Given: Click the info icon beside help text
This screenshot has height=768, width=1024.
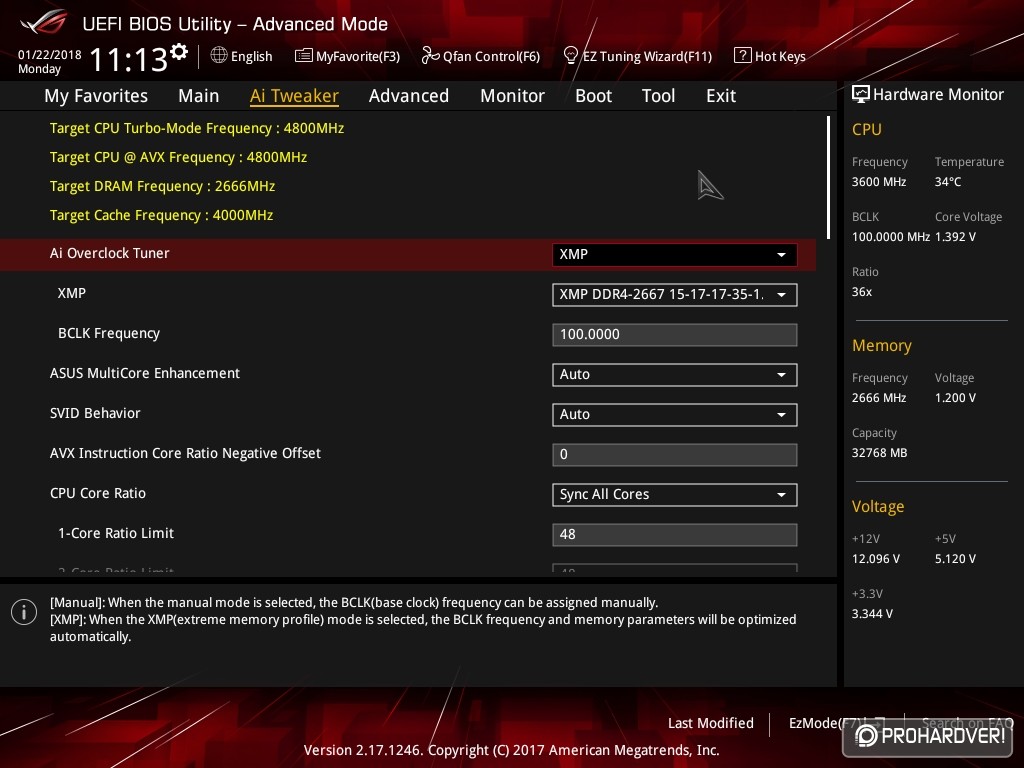Looking at the screenshot, I should 24,612.
